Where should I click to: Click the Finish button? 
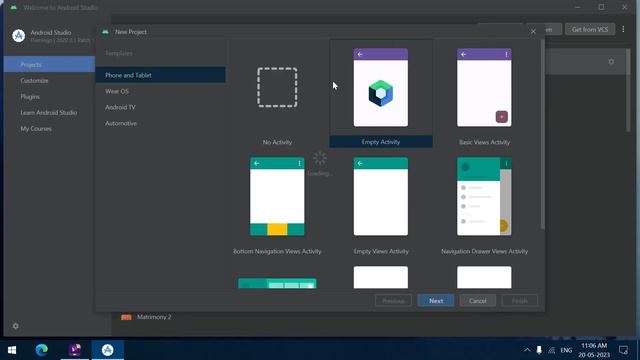point(520,301)
